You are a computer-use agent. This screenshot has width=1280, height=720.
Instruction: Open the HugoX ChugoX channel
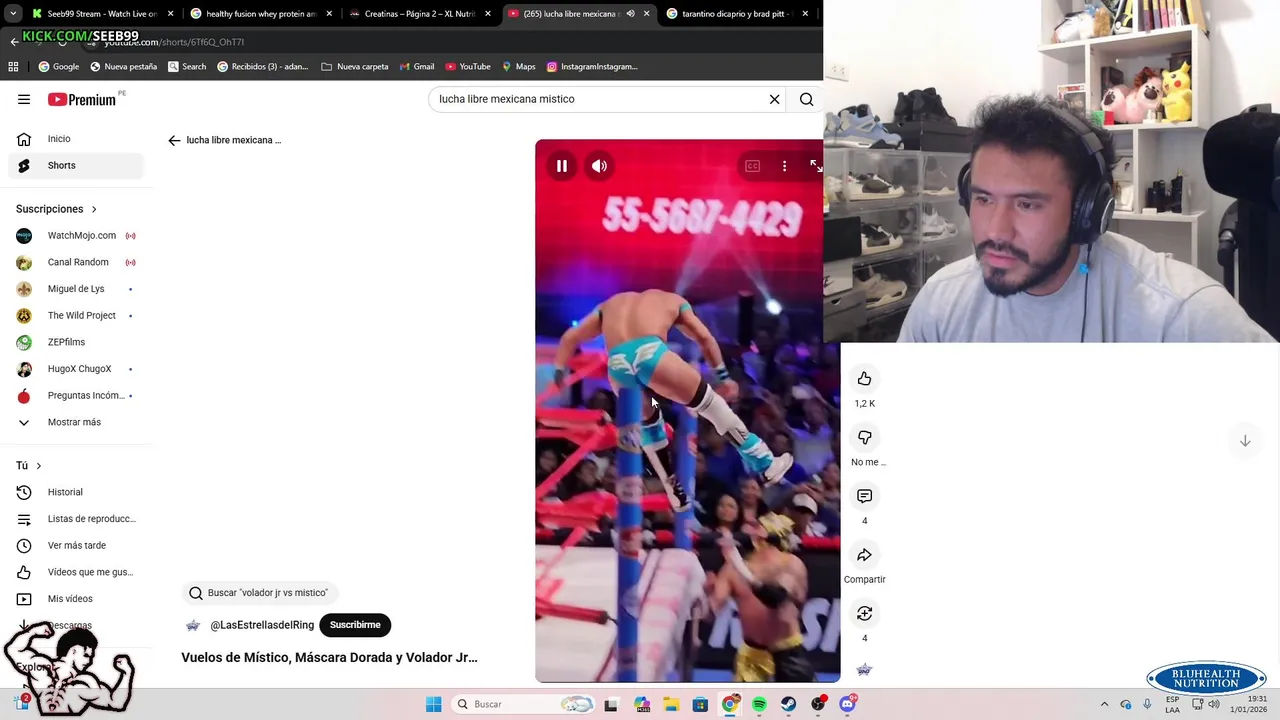pyautogui.click(x=76, y=369)
